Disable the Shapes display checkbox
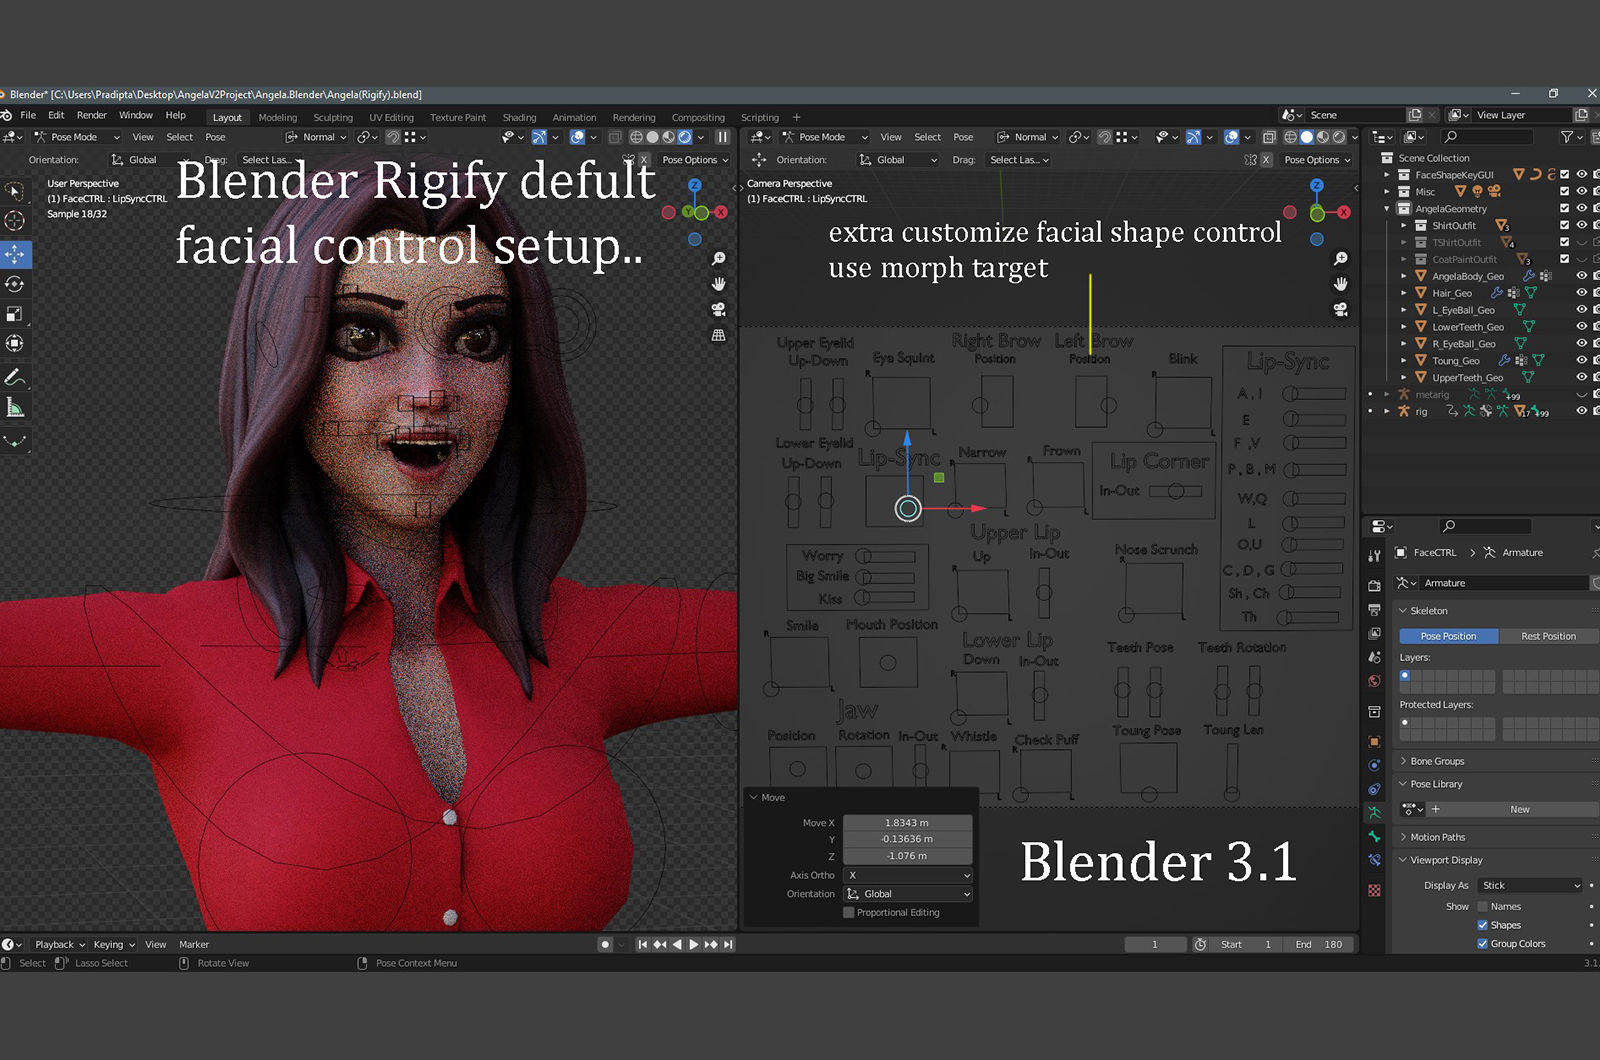Image resolution: width=1600 pixels, height=1060 pixels. point(1483,925)
